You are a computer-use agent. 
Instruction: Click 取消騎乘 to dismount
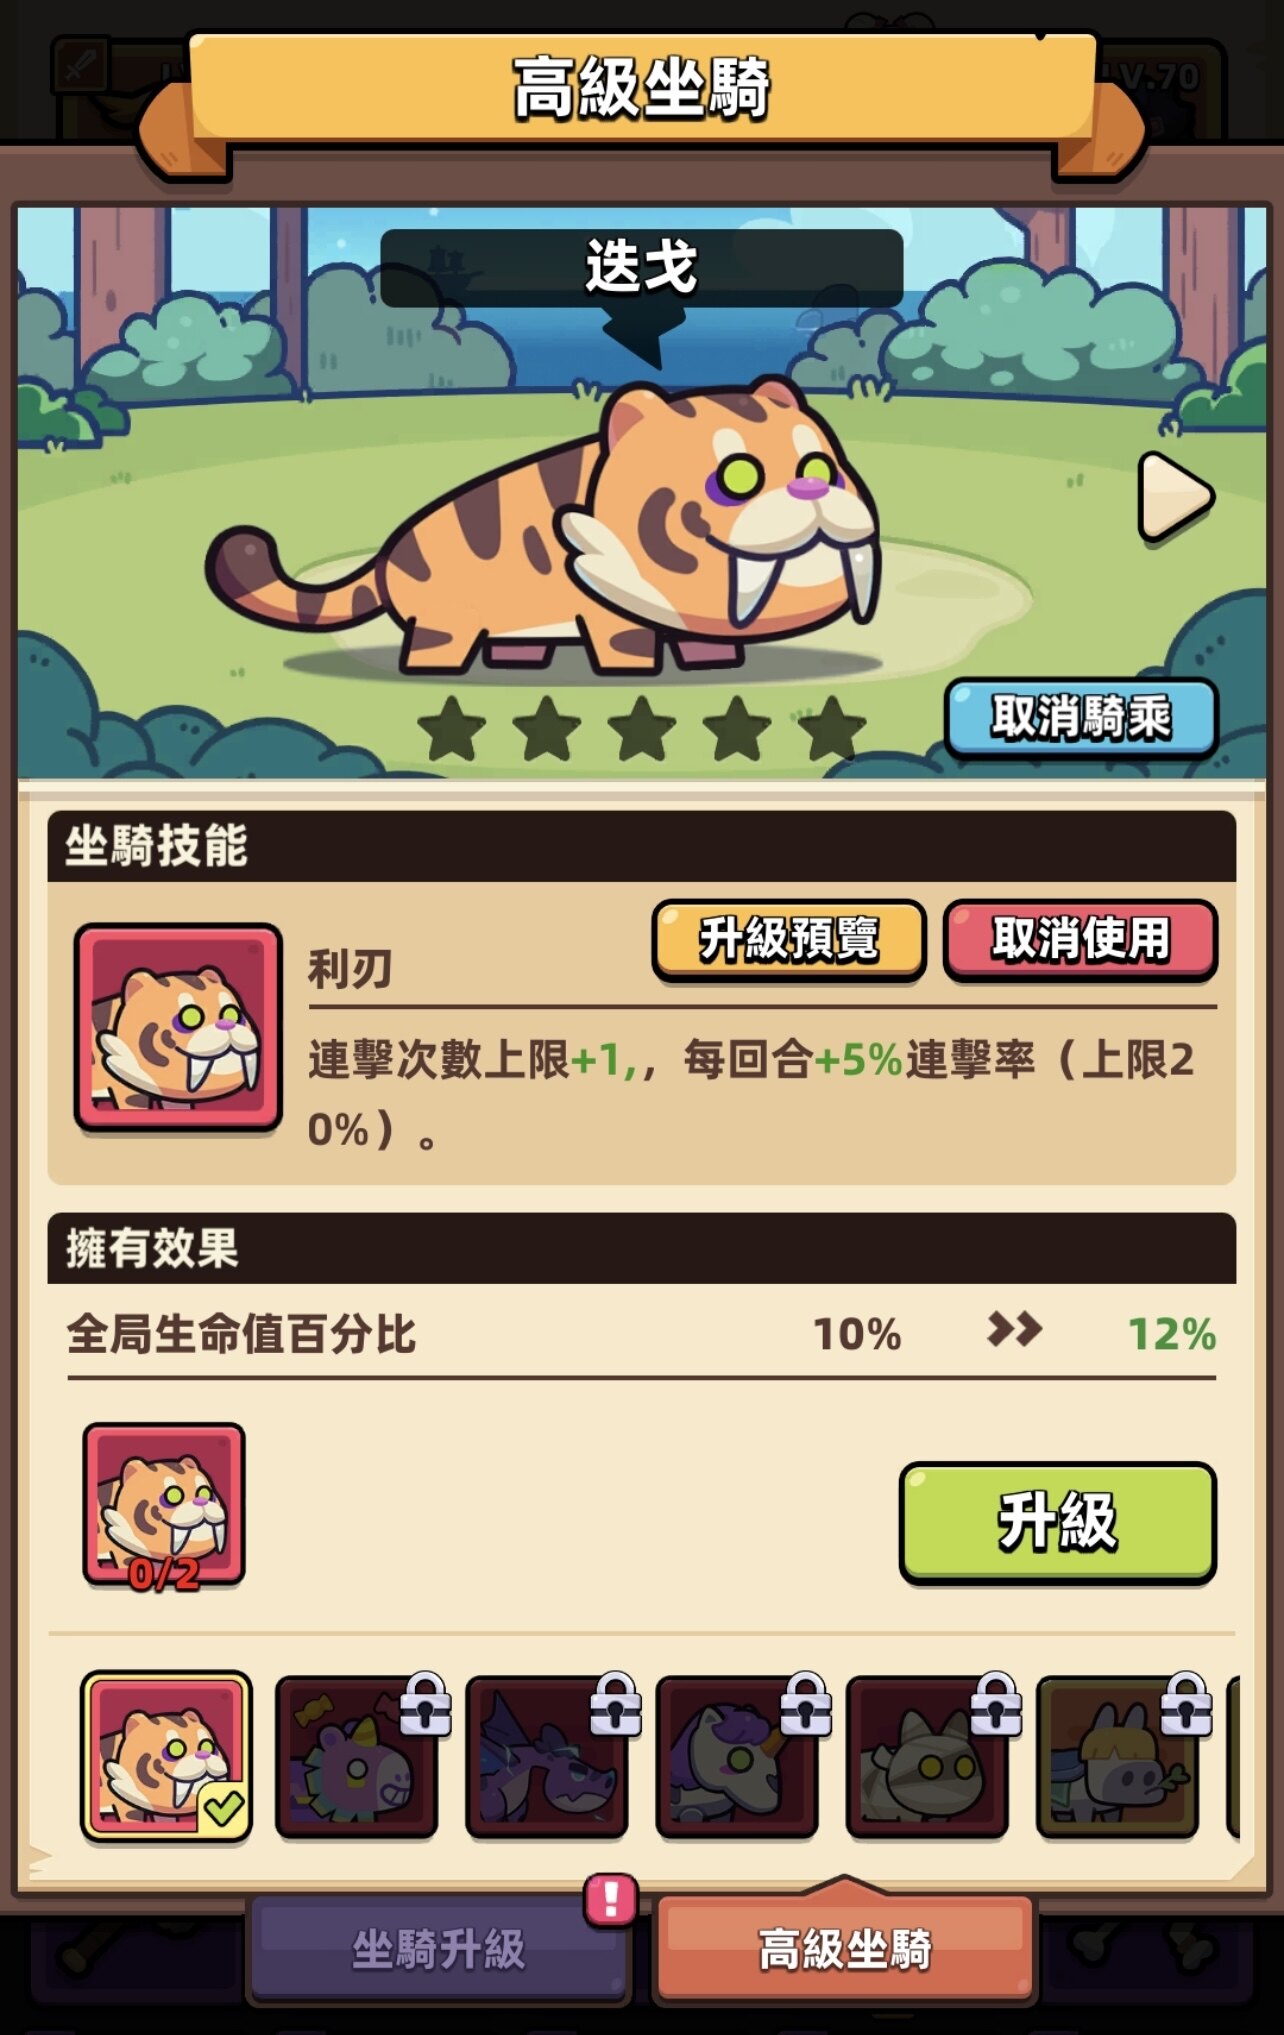1081,717
